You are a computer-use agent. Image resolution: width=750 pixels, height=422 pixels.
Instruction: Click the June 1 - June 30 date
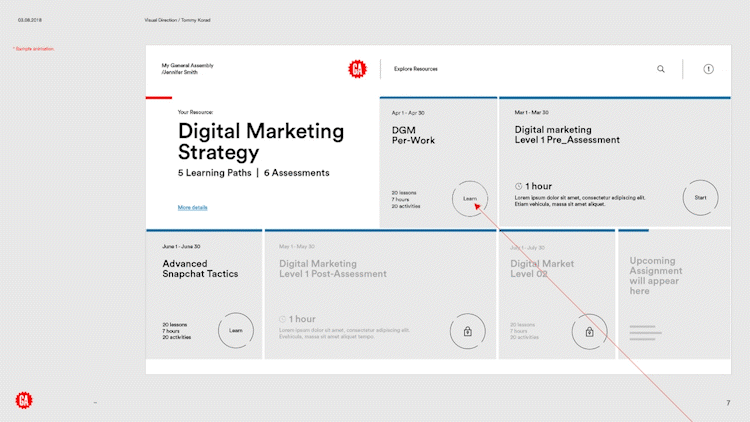point(181,246)
